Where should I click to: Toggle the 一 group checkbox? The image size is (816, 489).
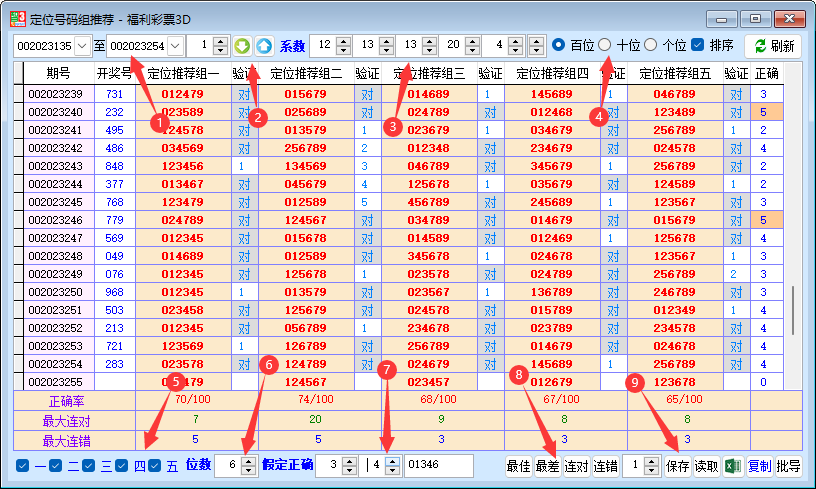23,466
